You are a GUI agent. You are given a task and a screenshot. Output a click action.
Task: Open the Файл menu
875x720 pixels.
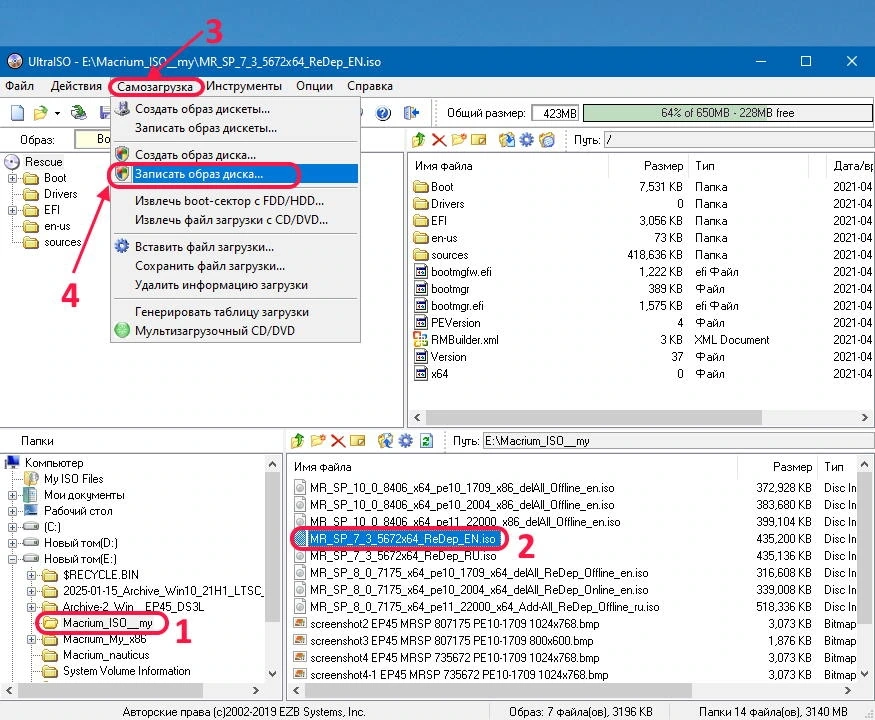pyautogui.click(x=20, y=86)
